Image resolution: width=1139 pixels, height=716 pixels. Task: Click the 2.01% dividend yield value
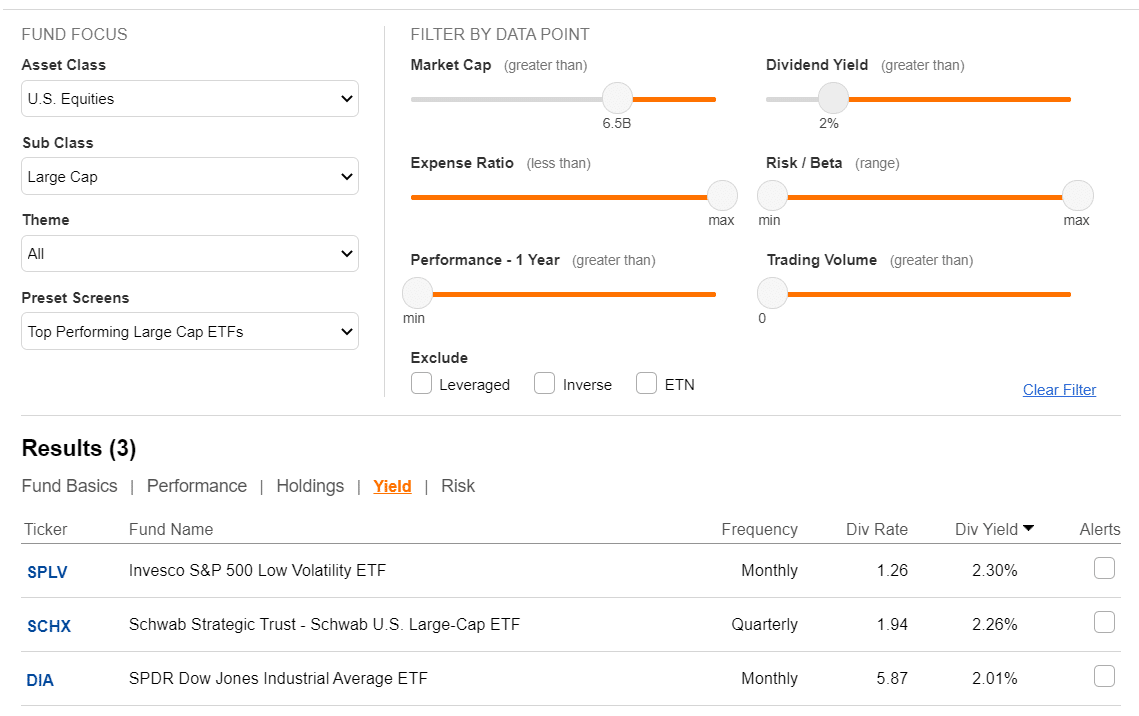(x=994, y=678)
